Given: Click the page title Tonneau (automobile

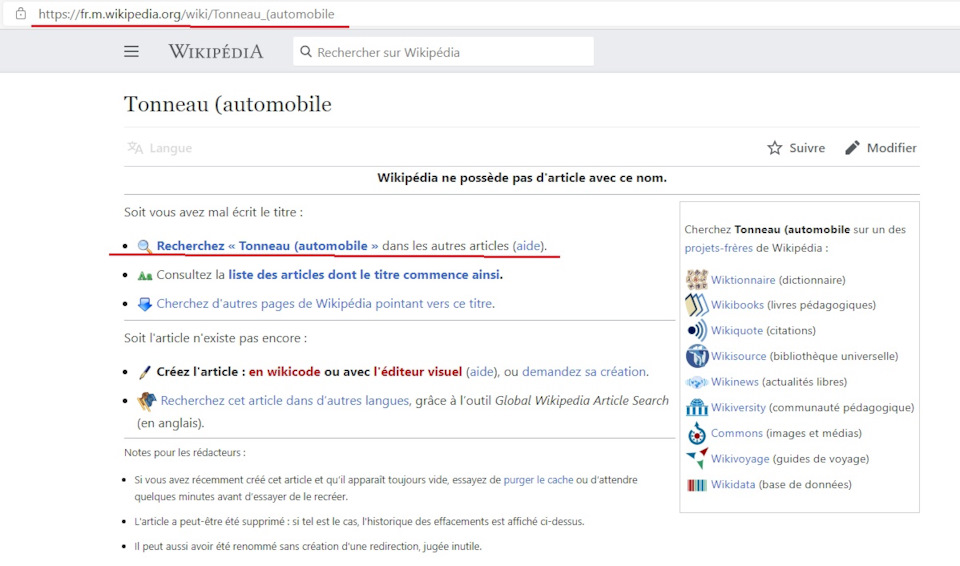Looking at the screenshot, I should pyautogui.click(x=228, y=104).
